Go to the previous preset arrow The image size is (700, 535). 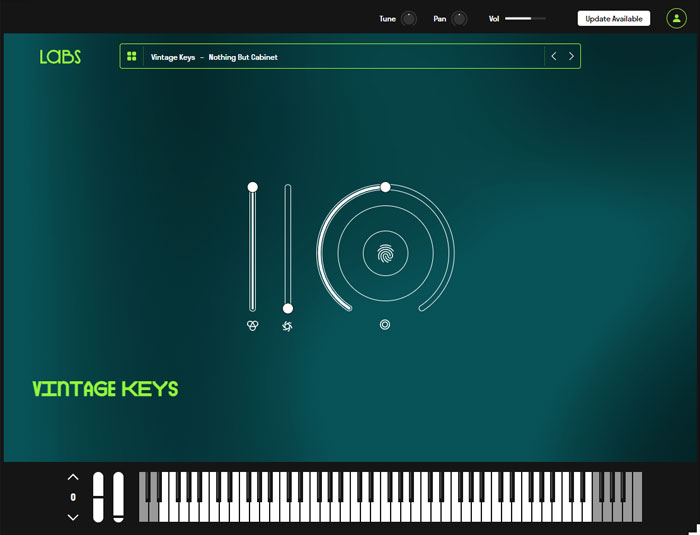coord(554,56)
